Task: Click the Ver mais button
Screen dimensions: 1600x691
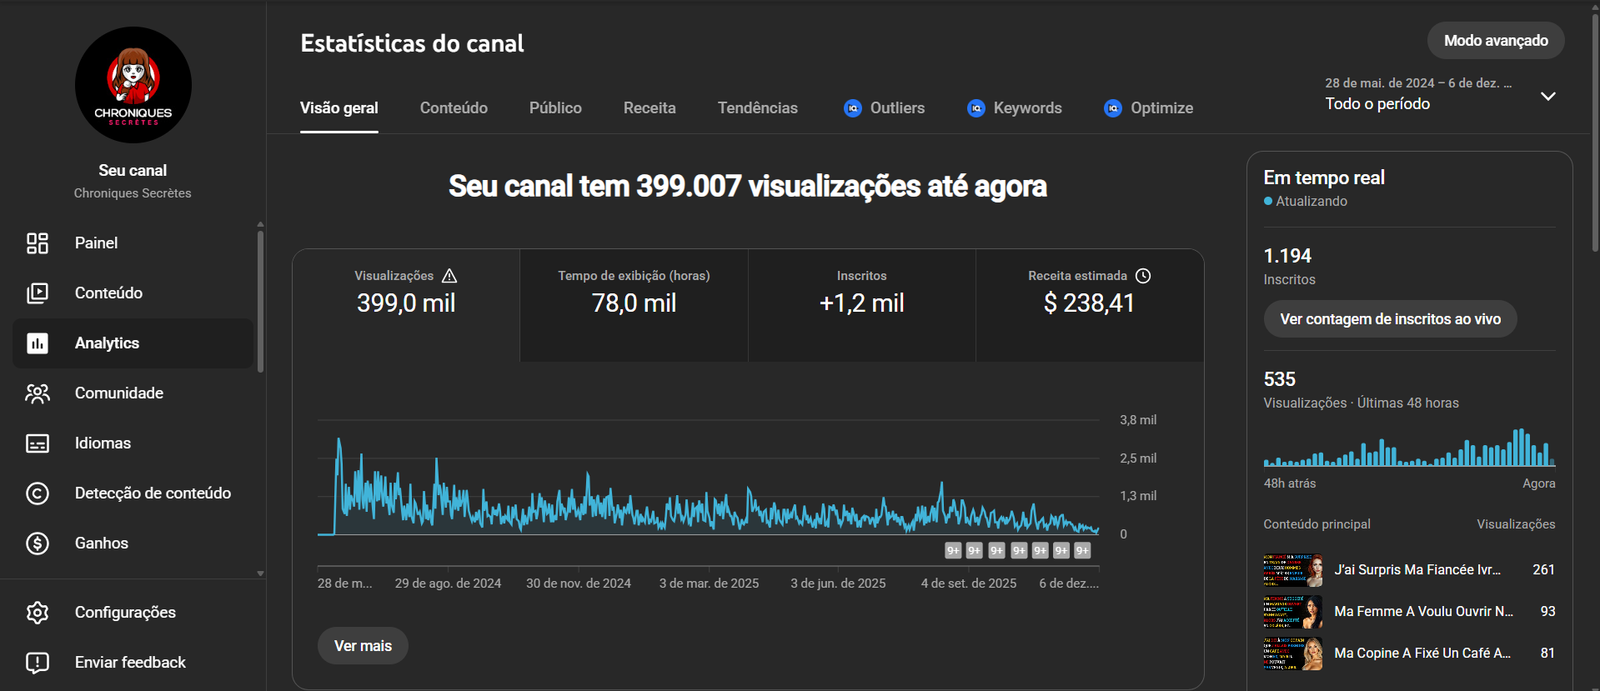Action: [363, 646]
